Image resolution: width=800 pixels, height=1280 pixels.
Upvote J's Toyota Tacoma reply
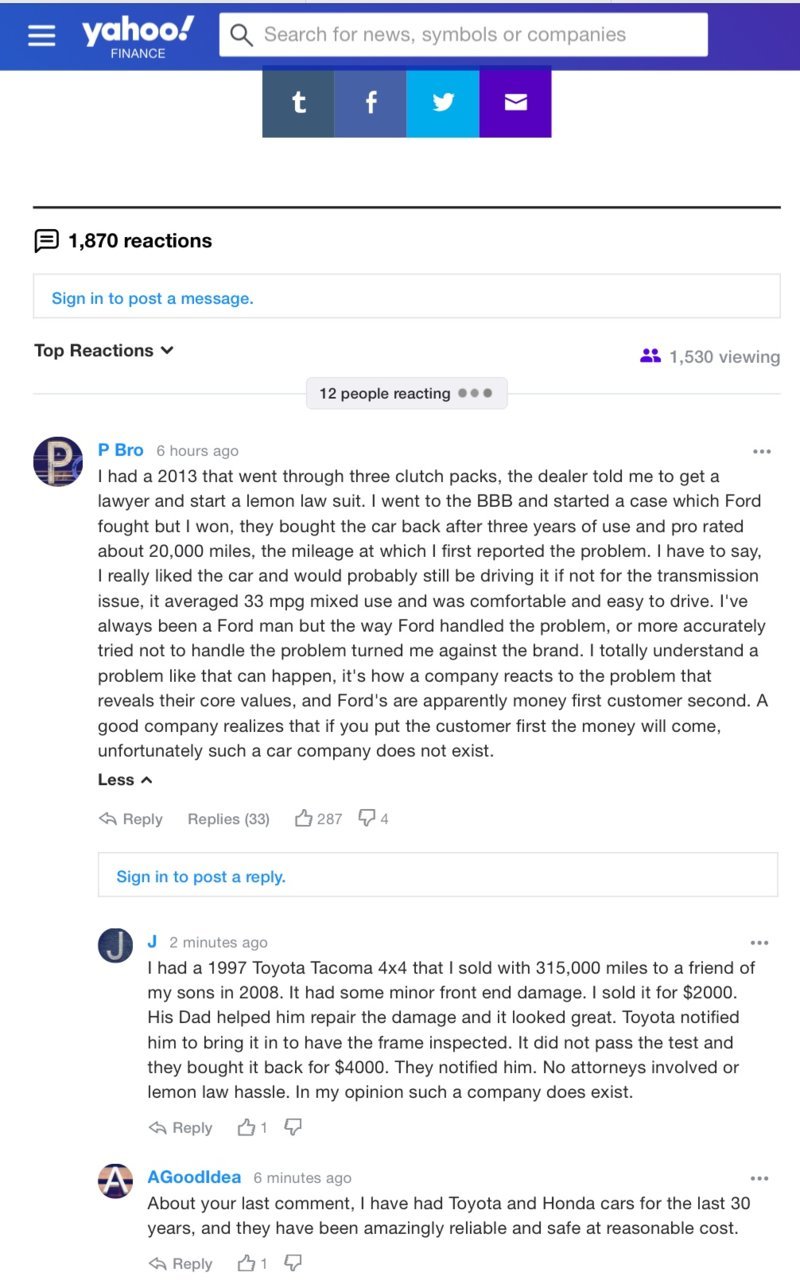point(252,1127)
